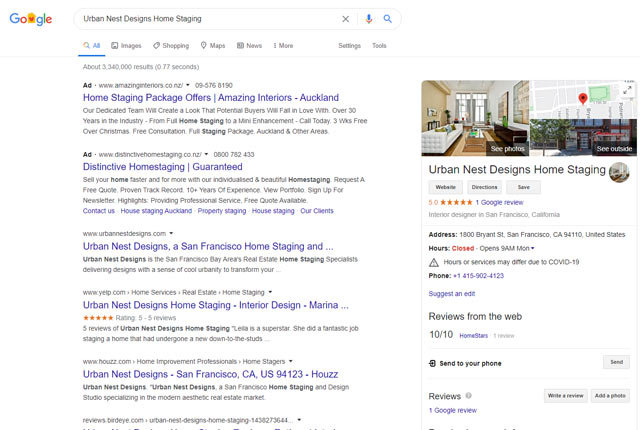This screenshot has height=430, width=640.
Task: Submit search with magnifier icon
Action: pyautogui.click(x=387, y=19)
